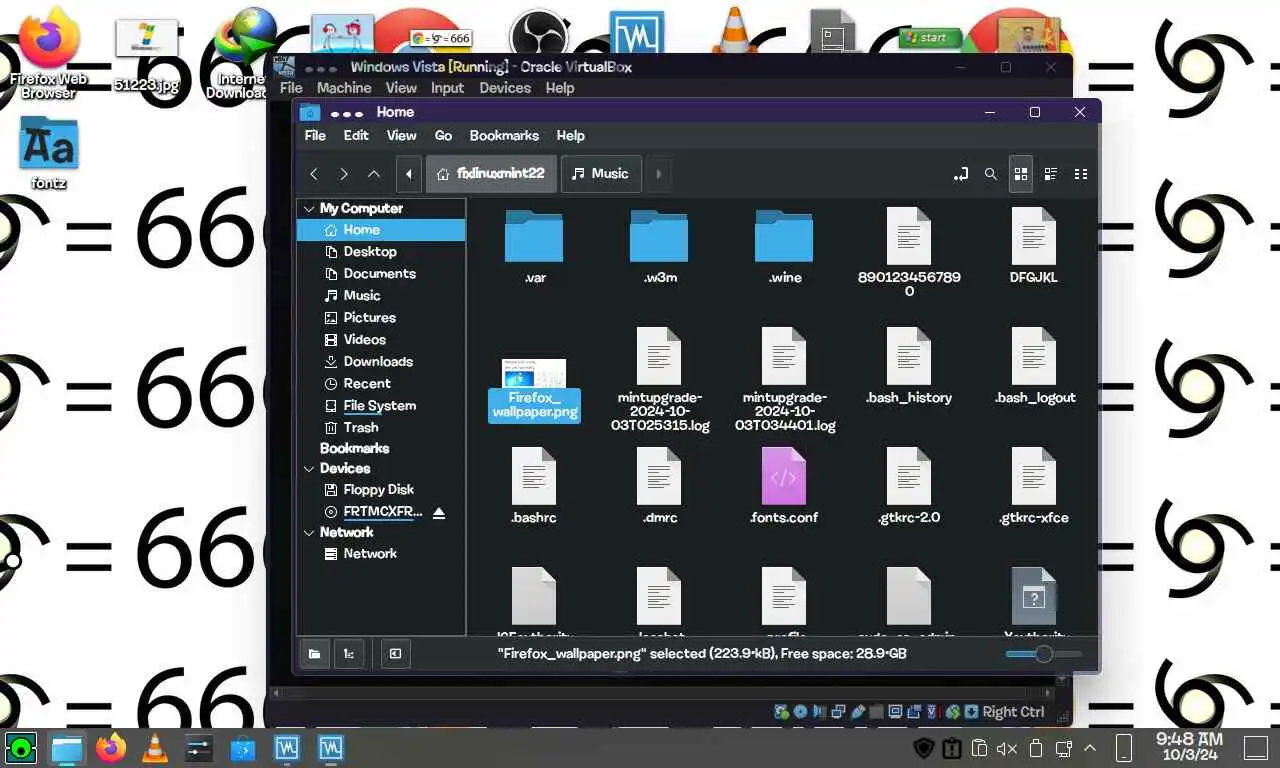1280x768 pixels.
Task: Click the fxlinuxmint22 path bar button
Action: pos(491,174)
